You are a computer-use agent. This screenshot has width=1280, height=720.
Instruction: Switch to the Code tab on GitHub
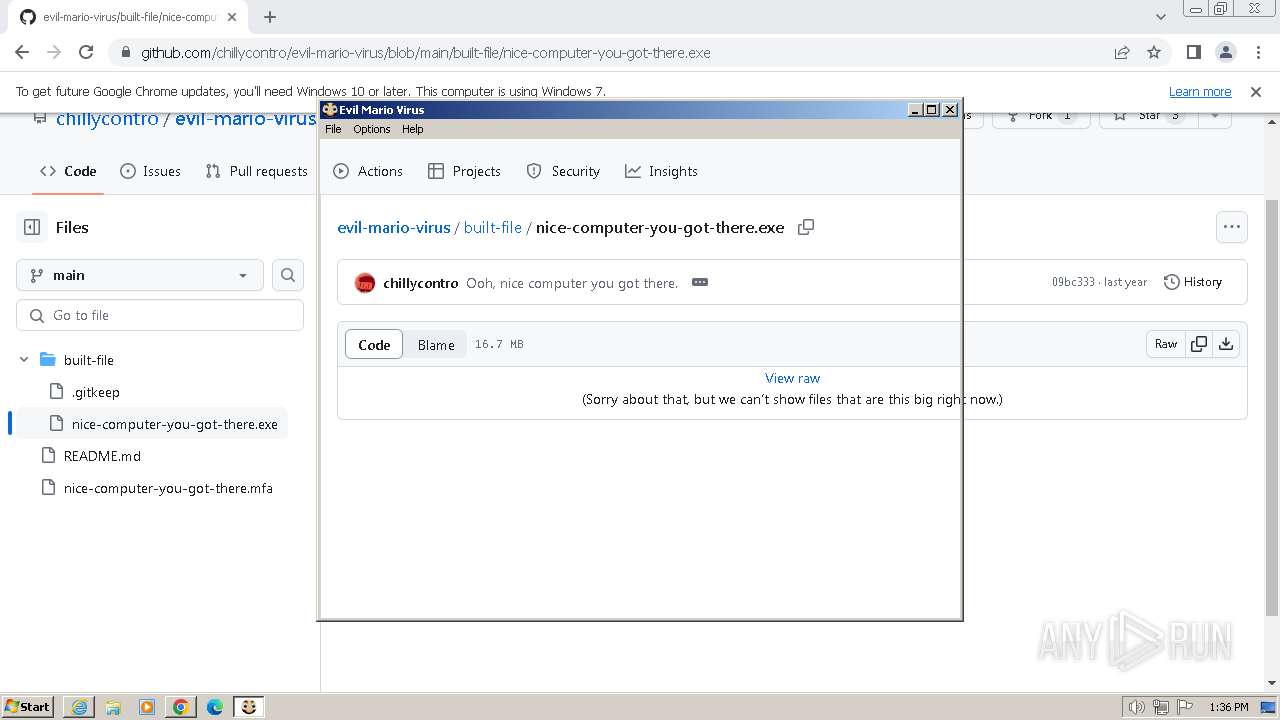pos(68,171)
